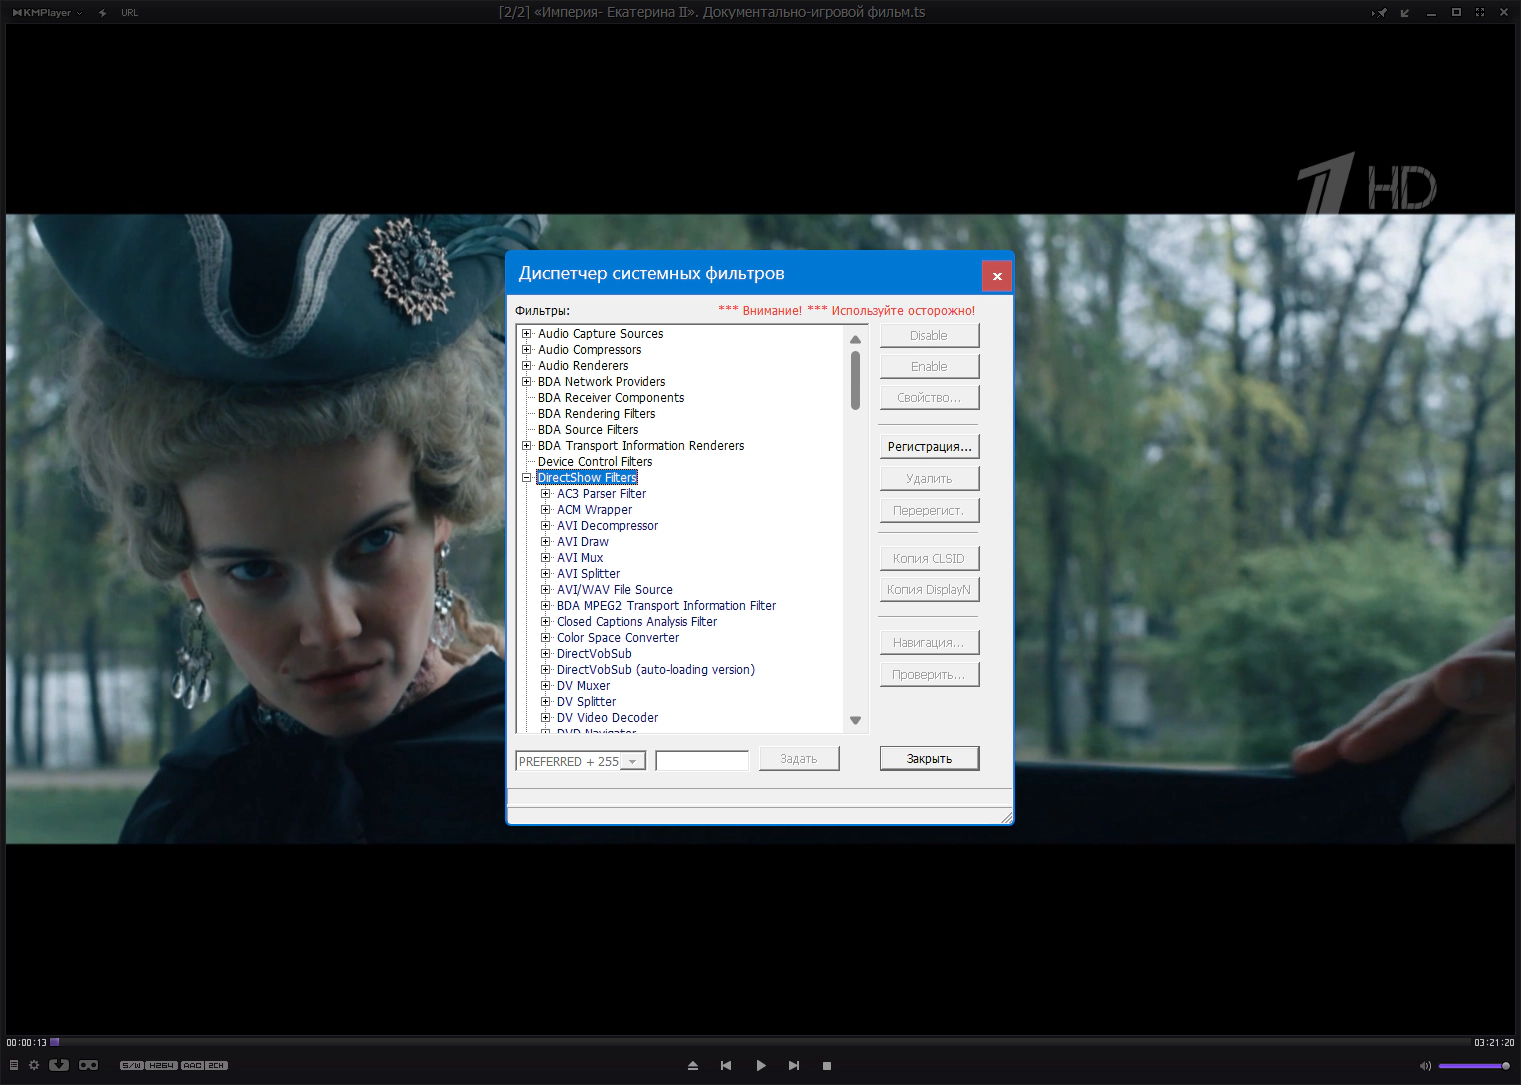The height and width of the screenshot is (1085, 1521).
Task: Click the filter list scroll-down arrow
Action: pos(855,721)
